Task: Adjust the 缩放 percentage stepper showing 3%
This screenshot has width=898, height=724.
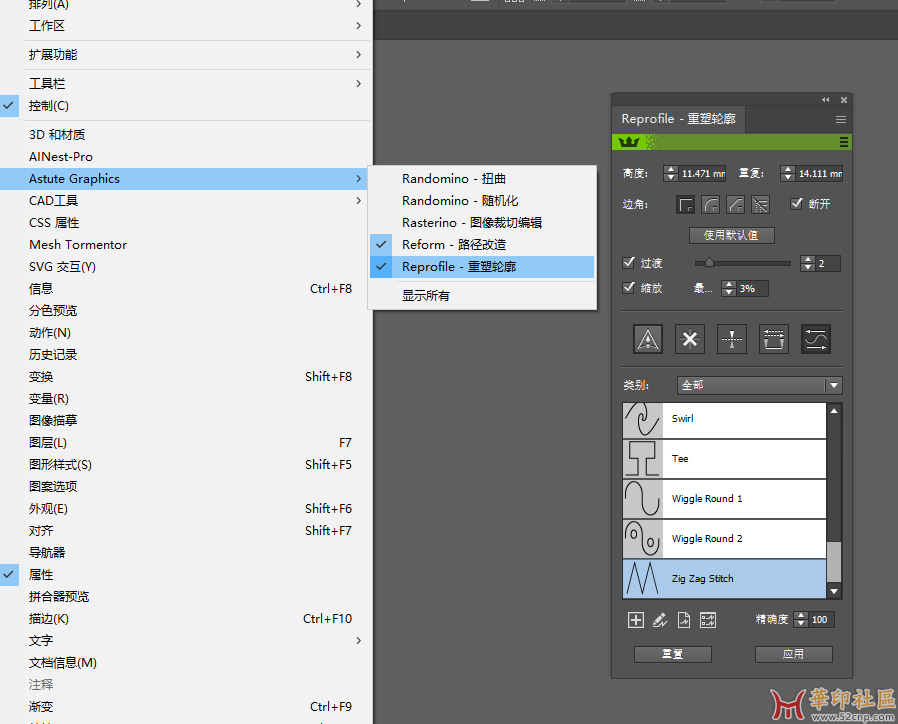Action: pyautogui.click(x=729, y=288)
